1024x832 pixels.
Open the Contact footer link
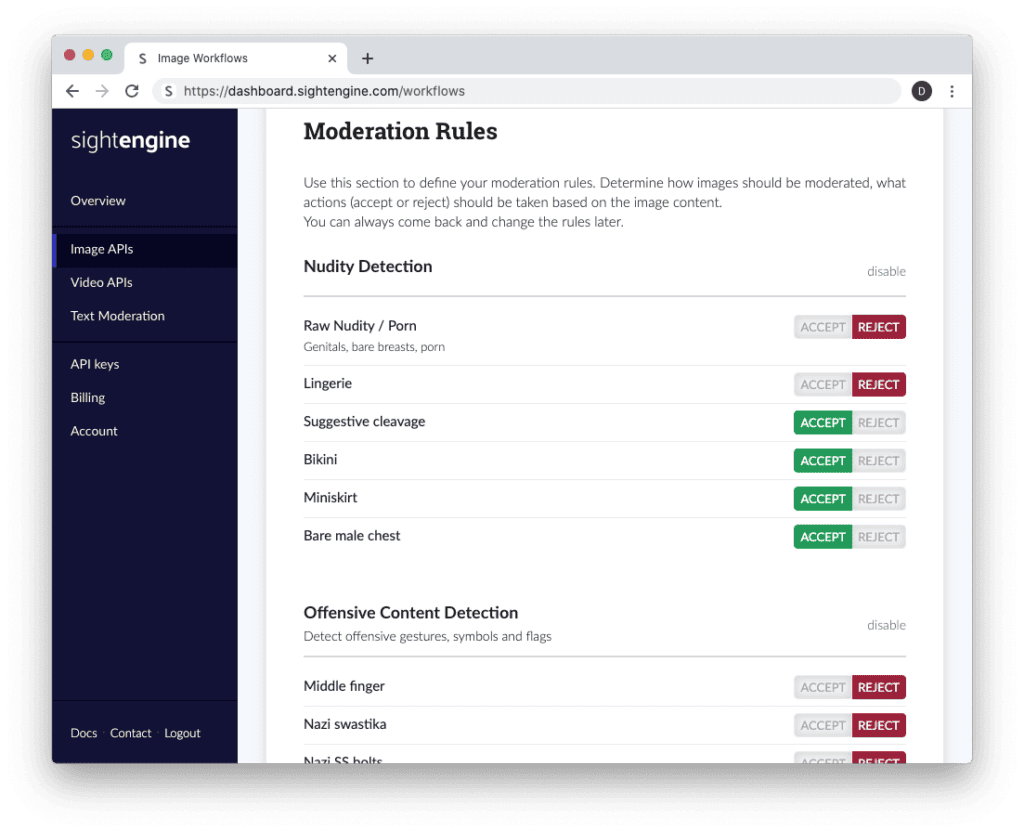[131, 733]
